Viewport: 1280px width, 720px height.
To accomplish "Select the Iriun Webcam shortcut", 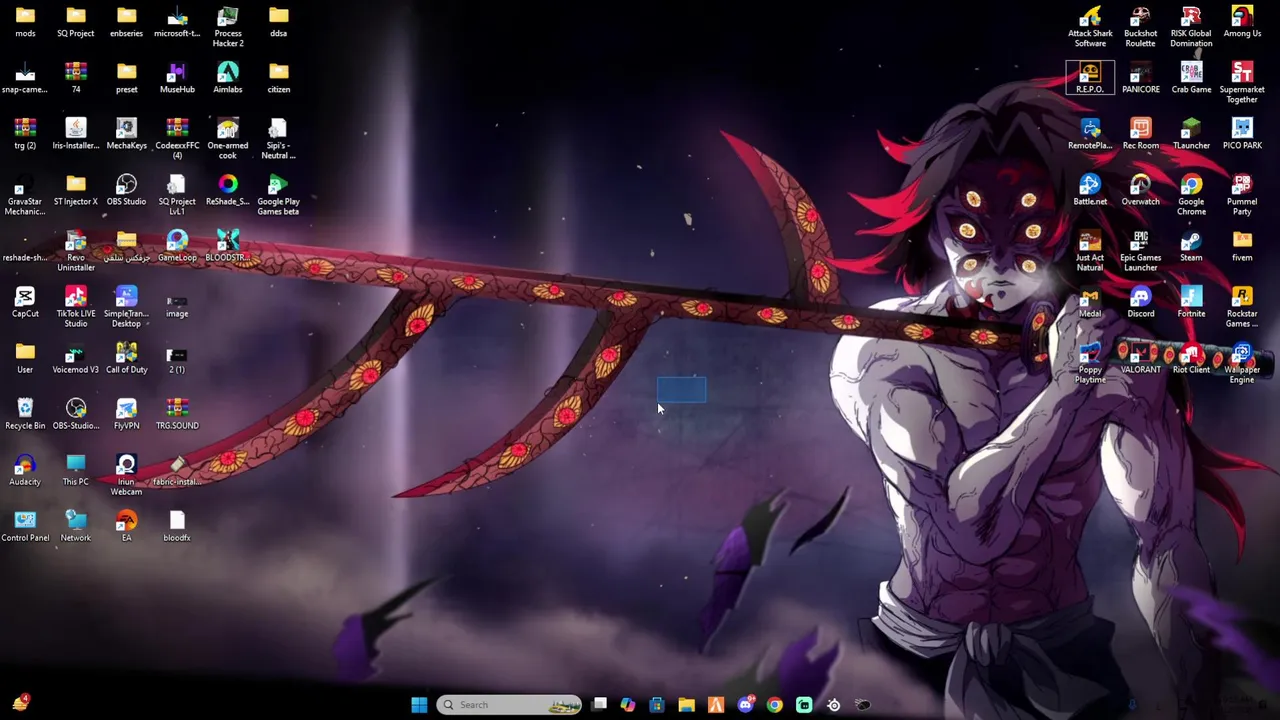I will click(126, 474).
